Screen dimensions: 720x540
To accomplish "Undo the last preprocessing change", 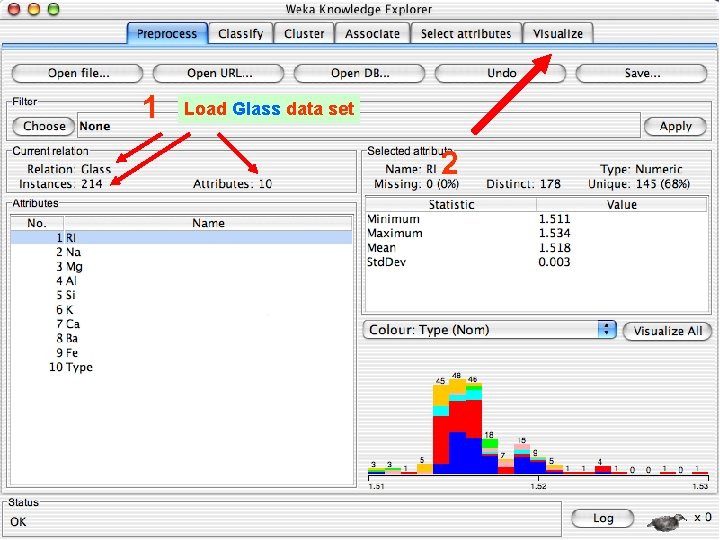I will (x=501, y=73).
